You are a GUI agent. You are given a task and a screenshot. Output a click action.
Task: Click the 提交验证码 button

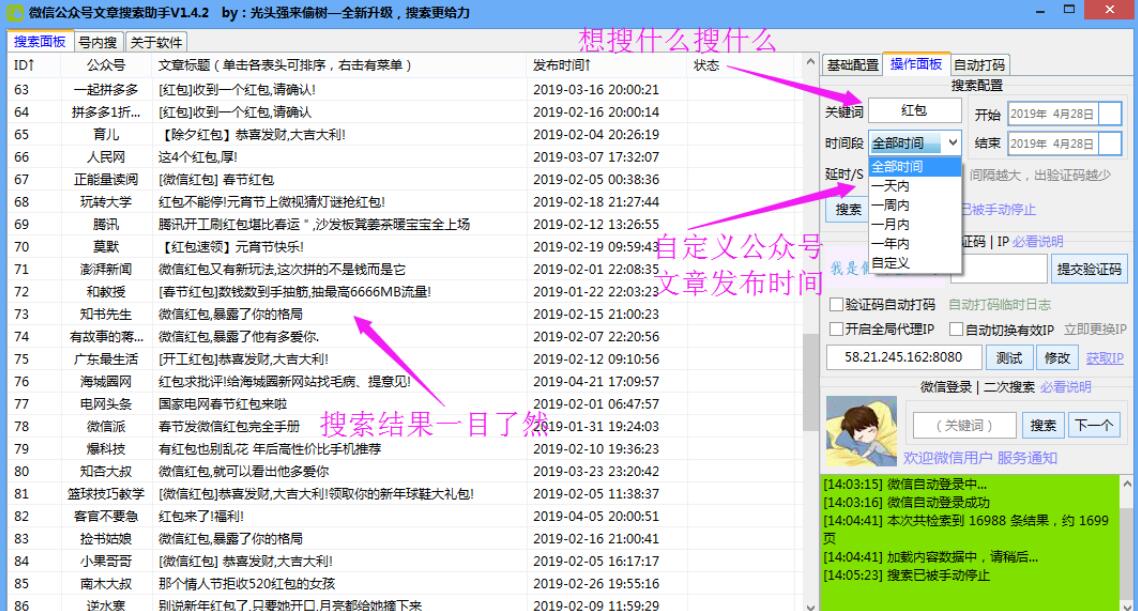pyautogui.click(x=1089, y=269)
